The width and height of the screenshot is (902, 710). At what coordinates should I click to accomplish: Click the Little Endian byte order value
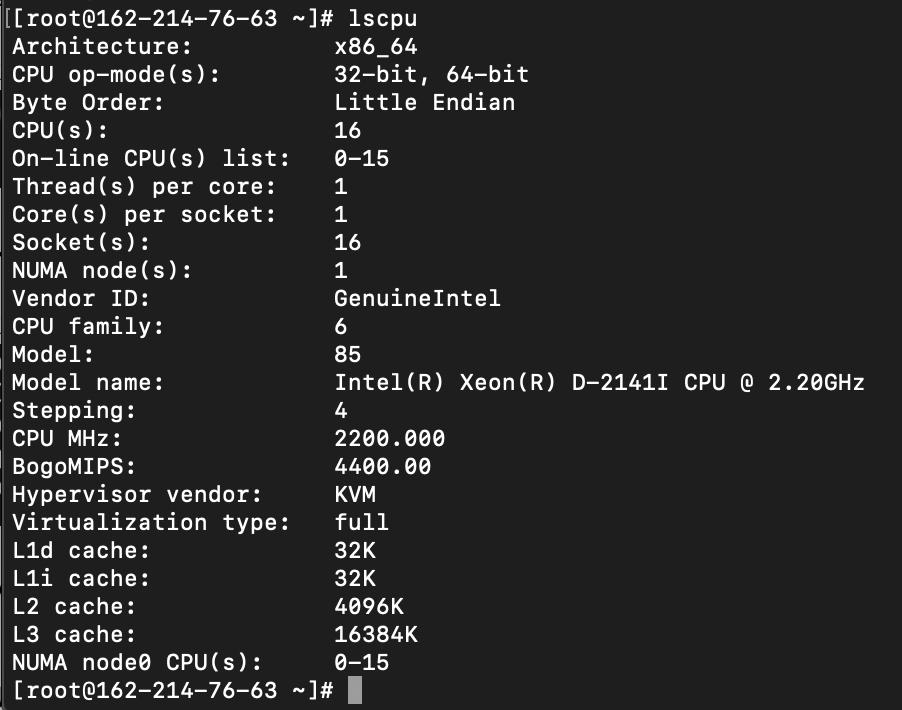click(424, 102)
